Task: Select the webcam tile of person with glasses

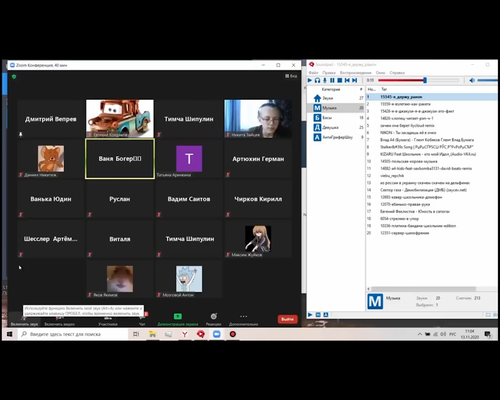Action: tap(258, 119)
